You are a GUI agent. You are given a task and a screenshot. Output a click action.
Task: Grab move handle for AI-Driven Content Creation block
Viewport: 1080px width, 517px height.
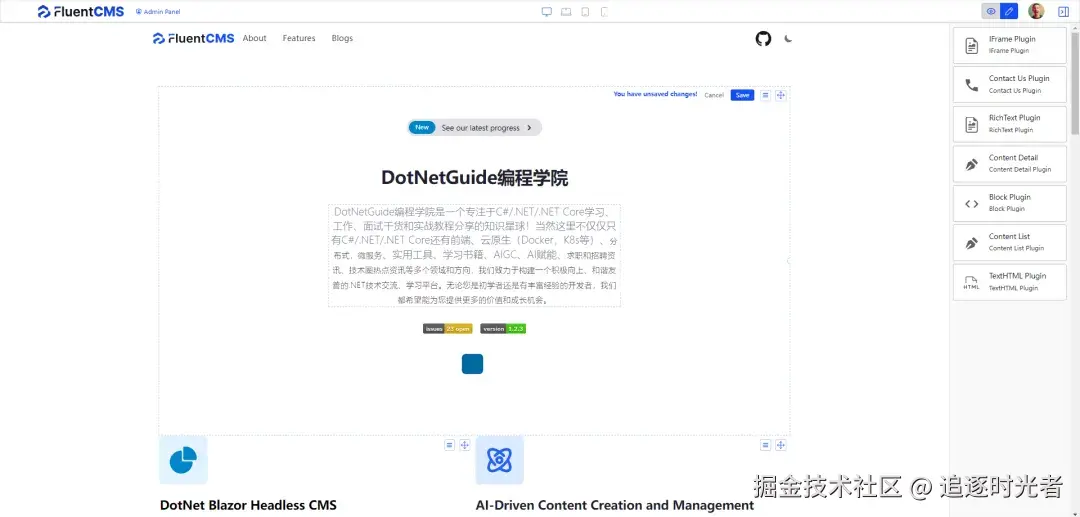(780, 445)
